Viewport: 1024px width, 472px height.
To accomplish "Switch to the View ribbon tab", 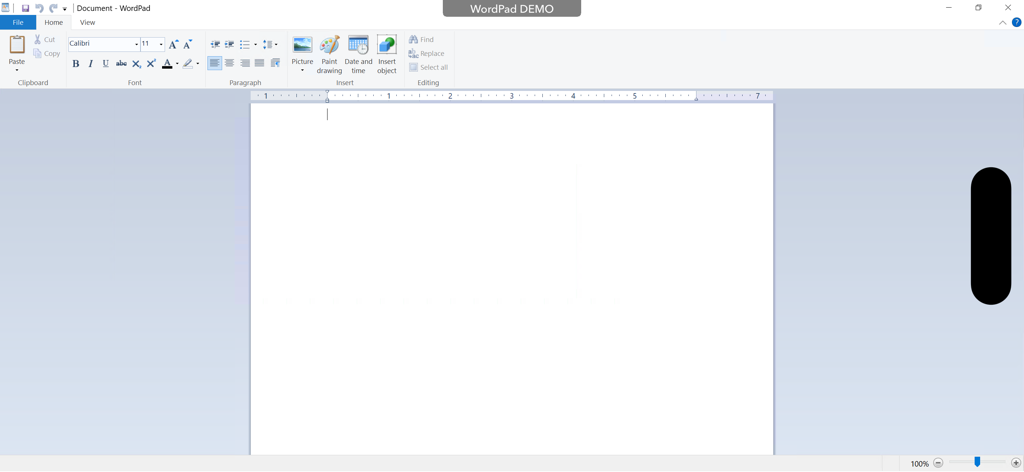I will (88, 22).
